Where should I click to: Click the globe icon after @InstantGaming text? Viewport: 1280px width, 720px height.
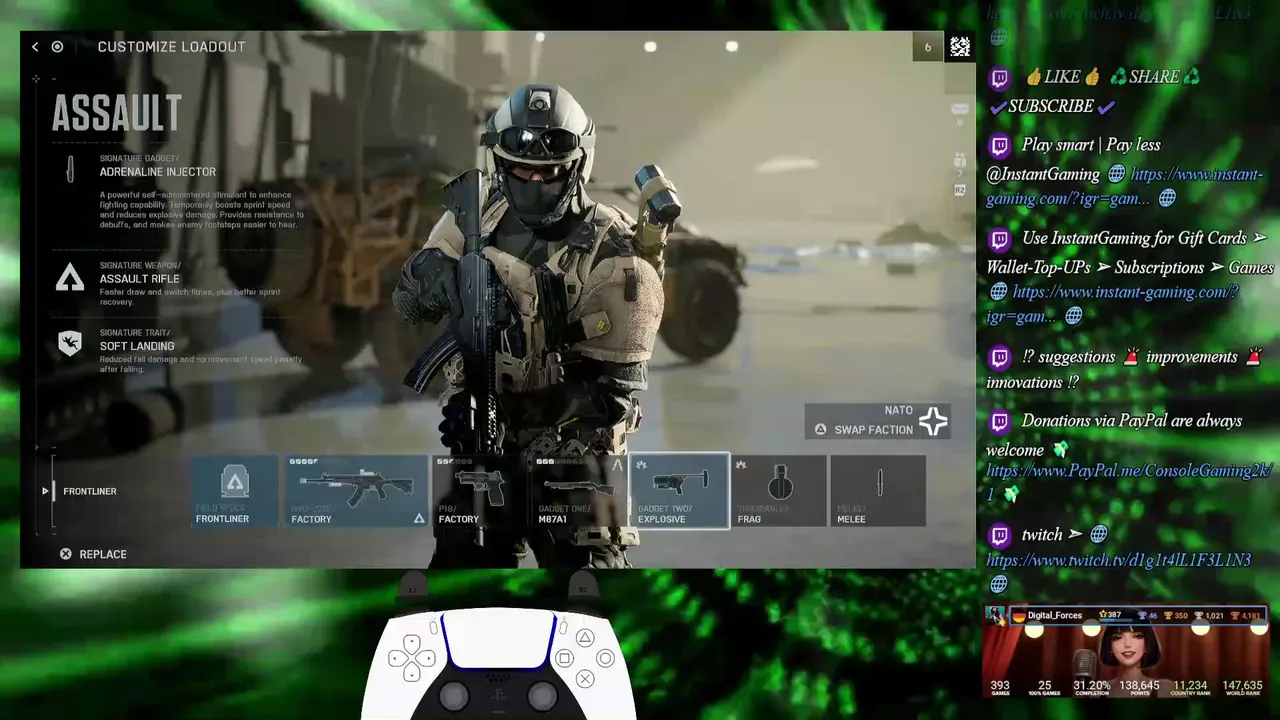[x=1117, y=174]
